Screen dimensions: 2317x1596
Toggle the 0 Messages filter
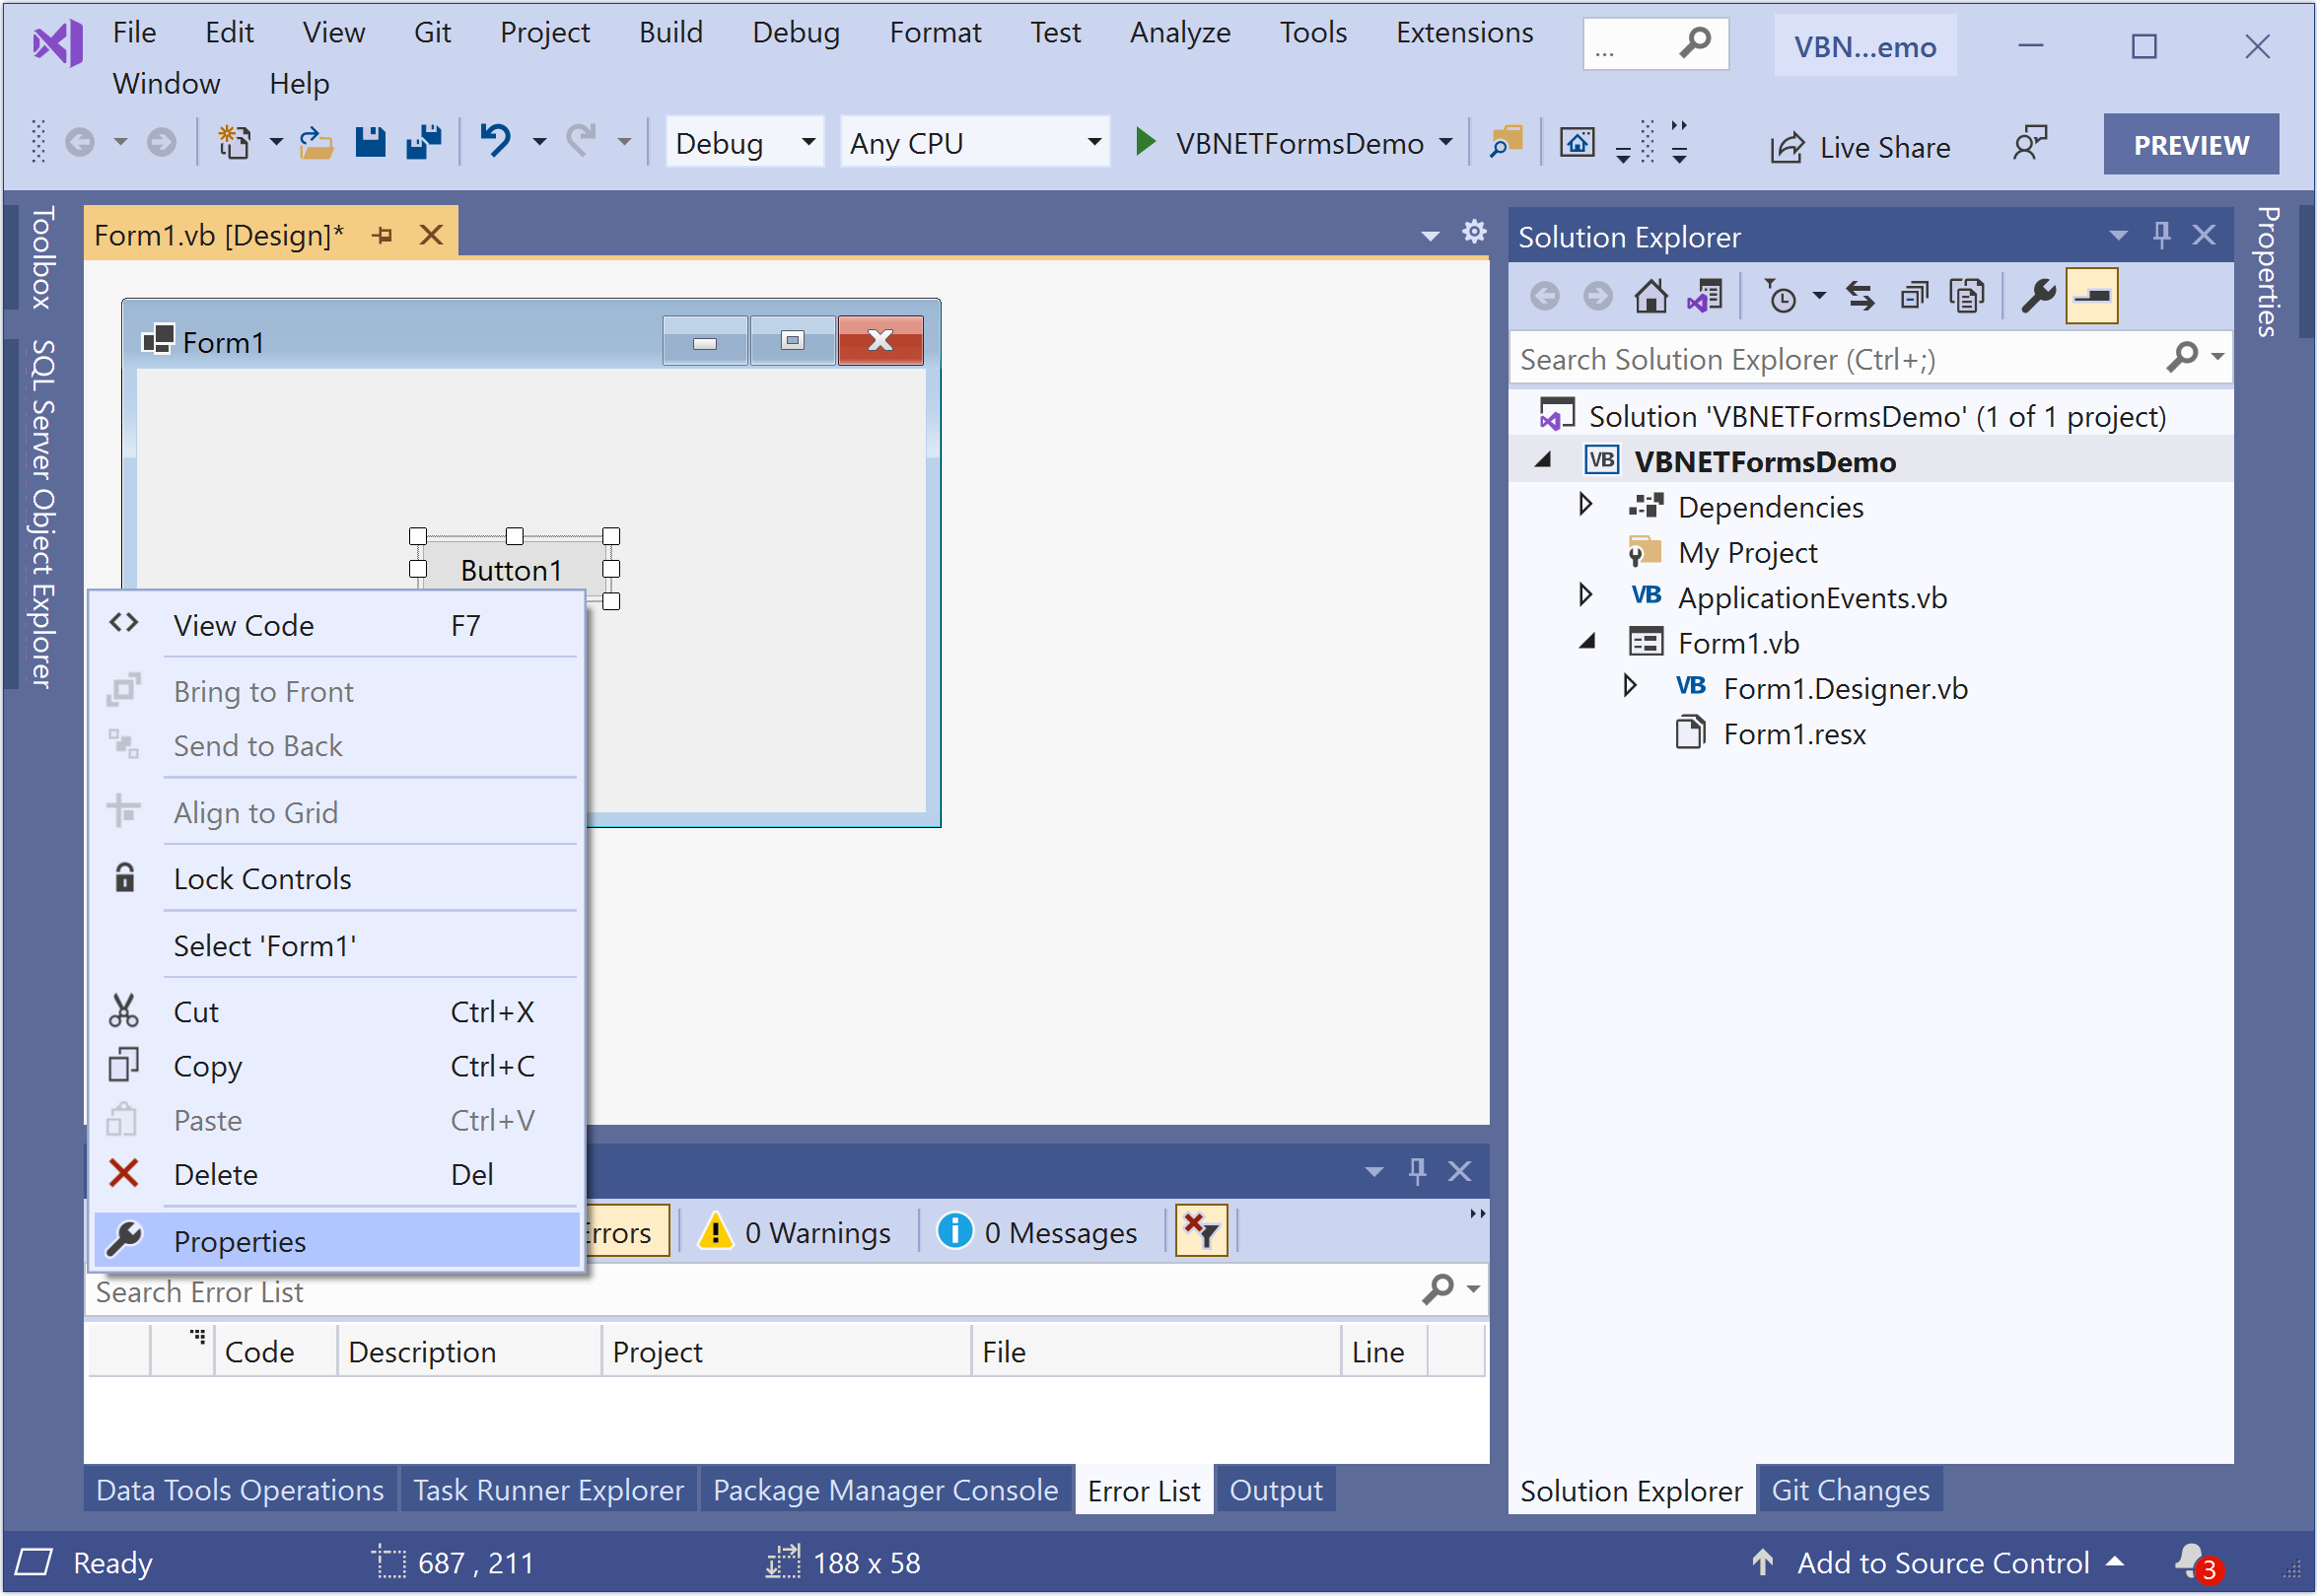coord(1038,1233)
